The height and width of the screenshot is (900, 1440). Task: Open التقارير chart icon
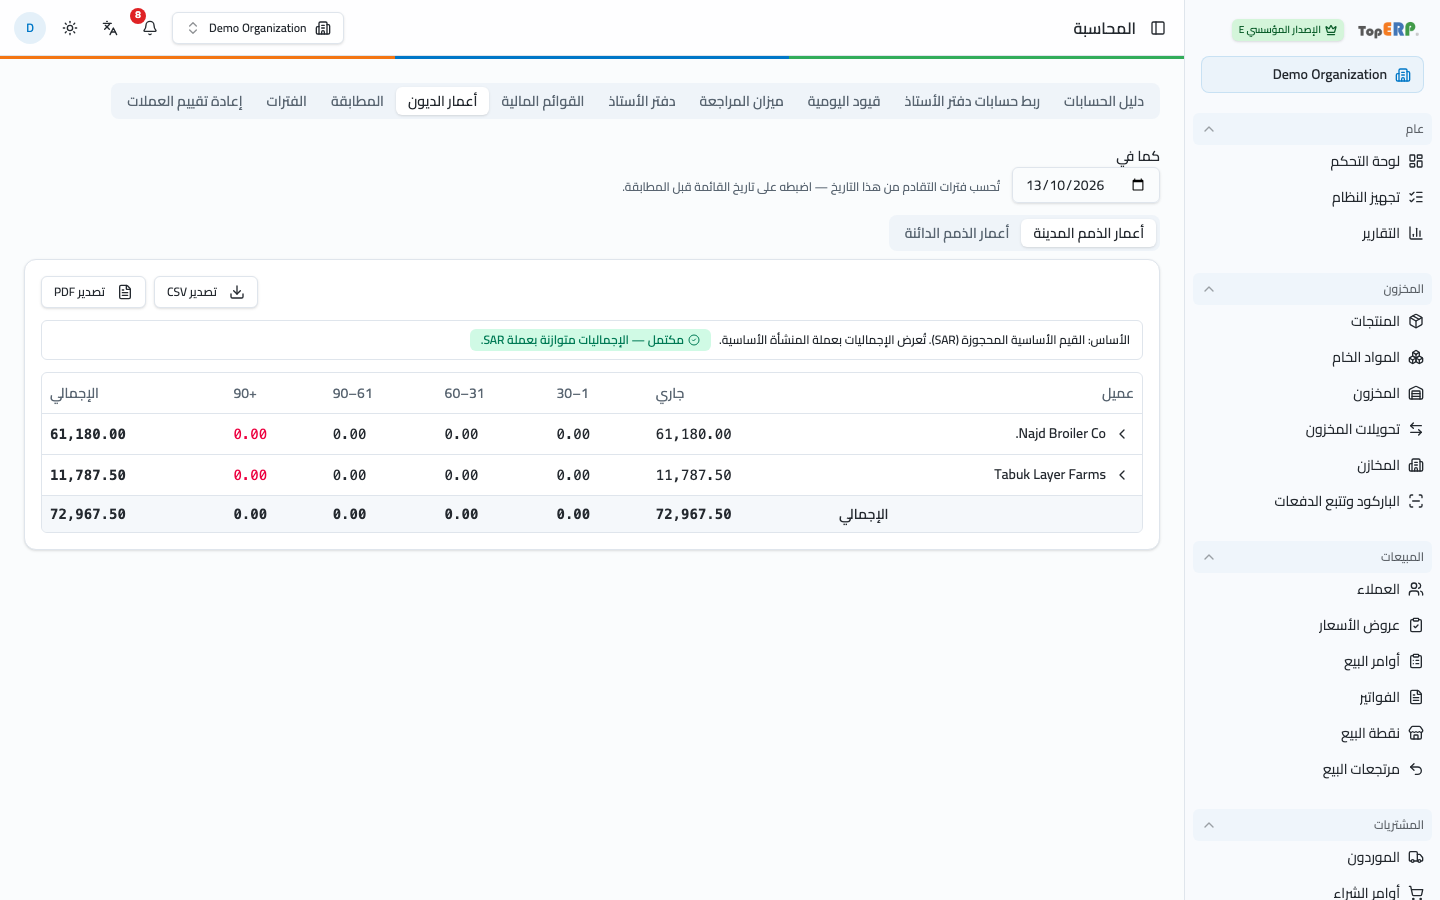1416,233
